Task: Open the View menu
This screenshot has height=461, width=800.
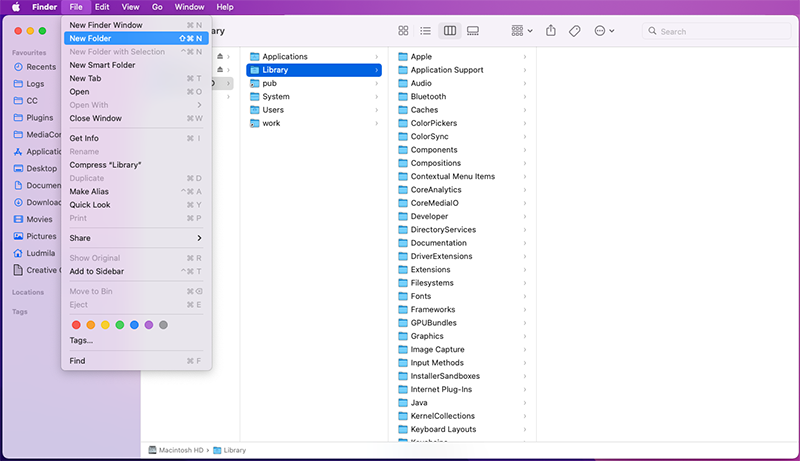Action: click(130, 7)
